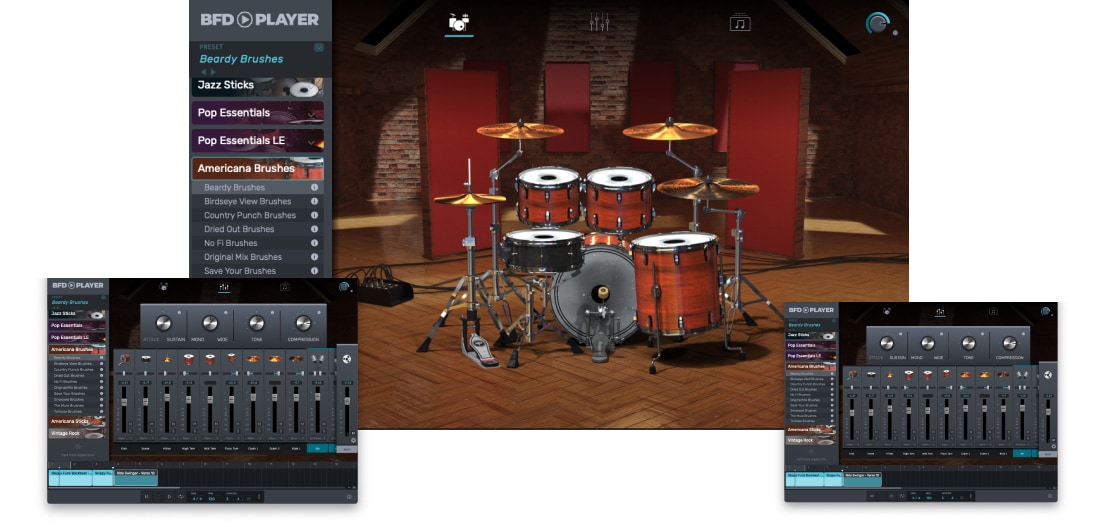Screen dimensions: 1100x527
Task: Select Beardy Brushes preset row in main window
Action: tap(257, 187)
